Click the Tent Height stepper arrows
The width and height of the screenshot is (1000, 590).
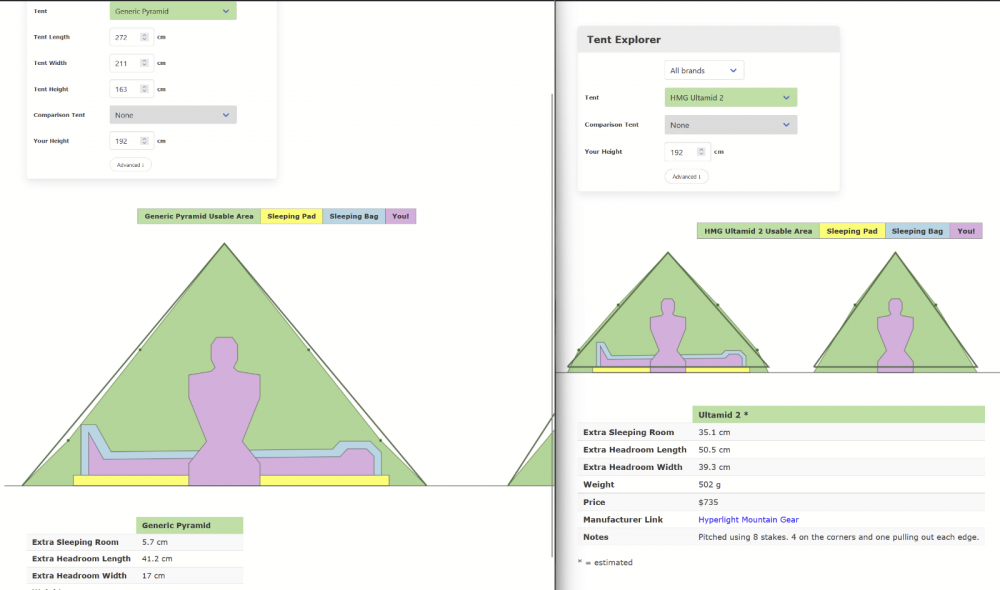tap(145, 89)
